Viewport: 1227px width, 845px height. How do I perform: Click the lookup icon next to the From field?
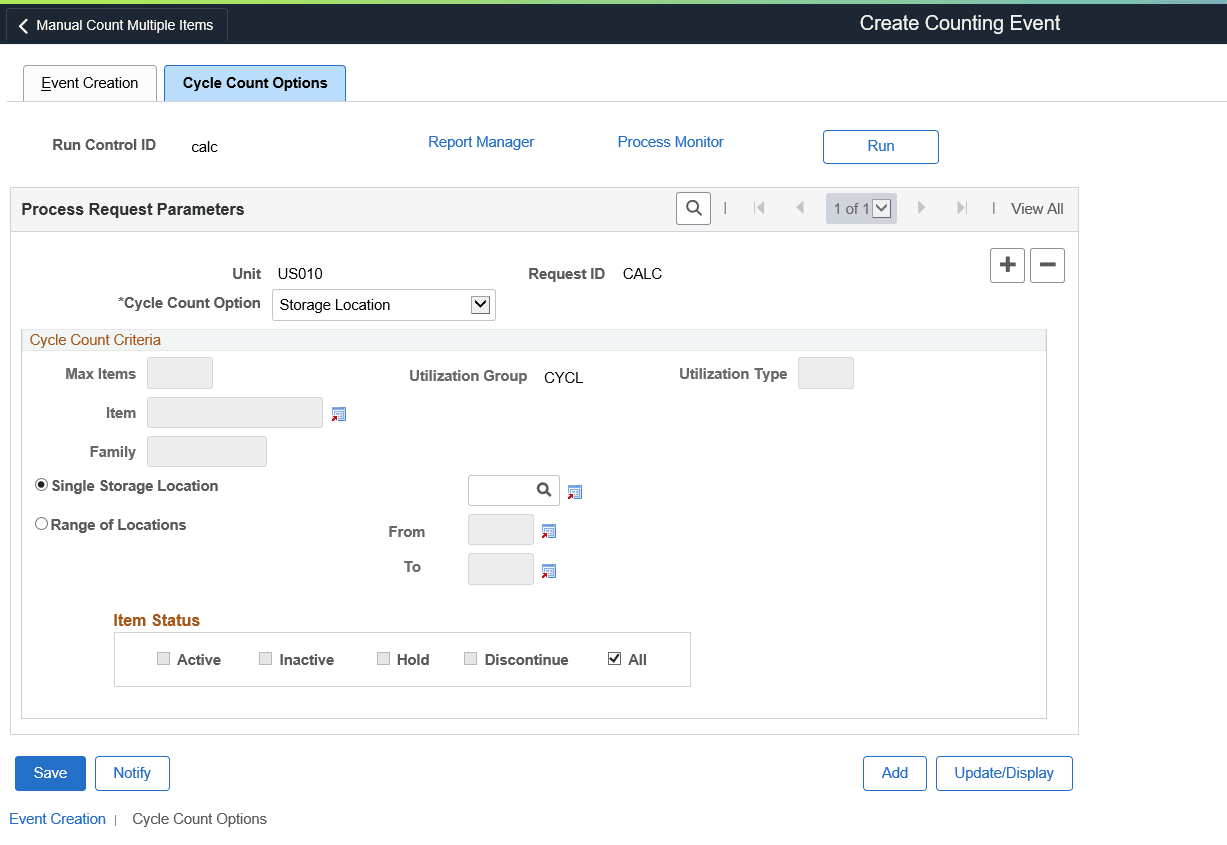pos(548,531)
